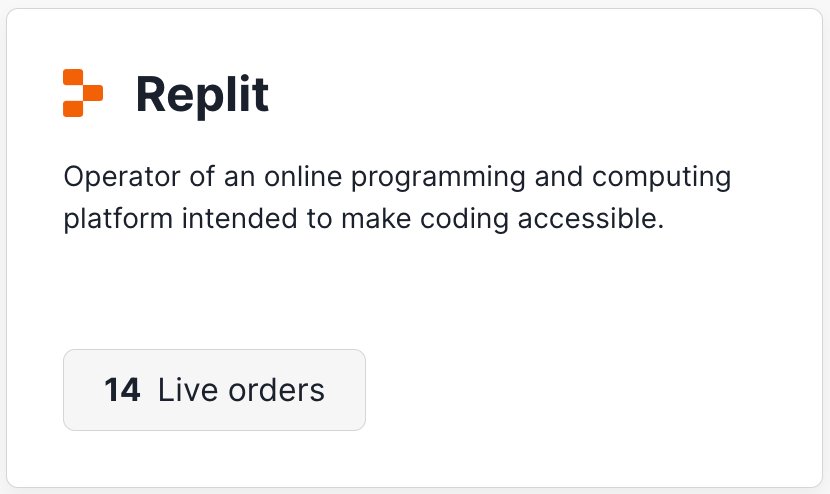The width and height of the screenshot is (830, 494).
Task: Click the blank space between description and badge
Action: (397, 291)
